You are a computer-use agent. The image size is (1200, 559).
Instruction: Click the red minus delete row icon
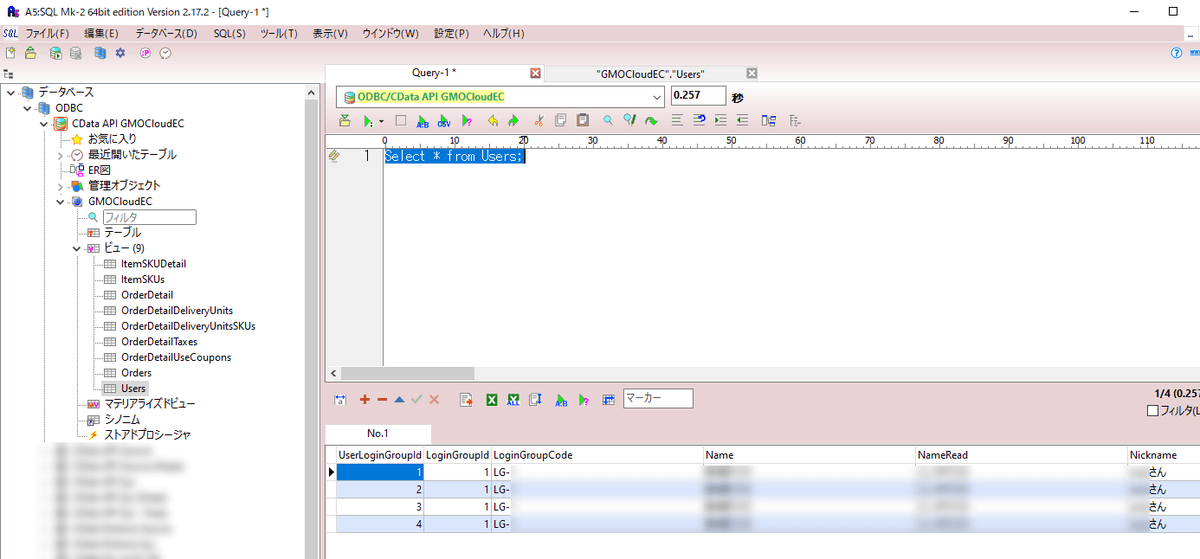coord(382,399)
